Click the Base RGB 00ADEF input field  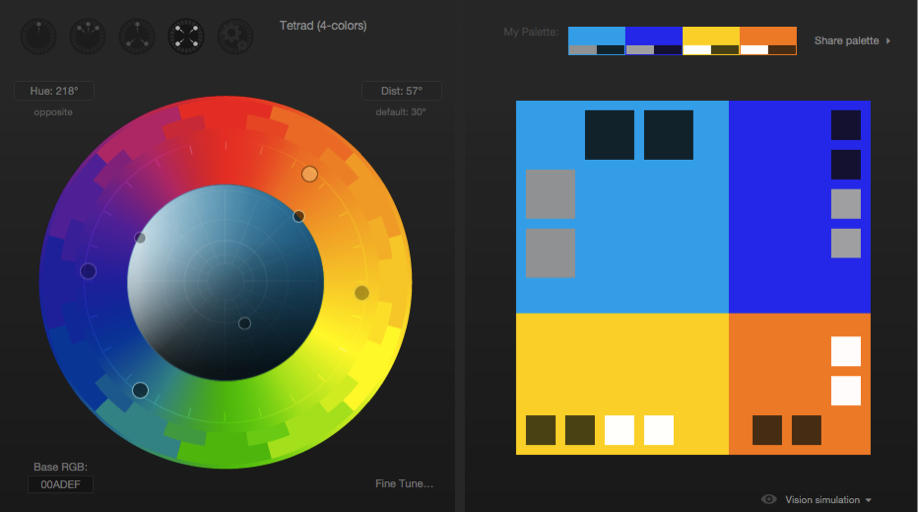point(60,484)
